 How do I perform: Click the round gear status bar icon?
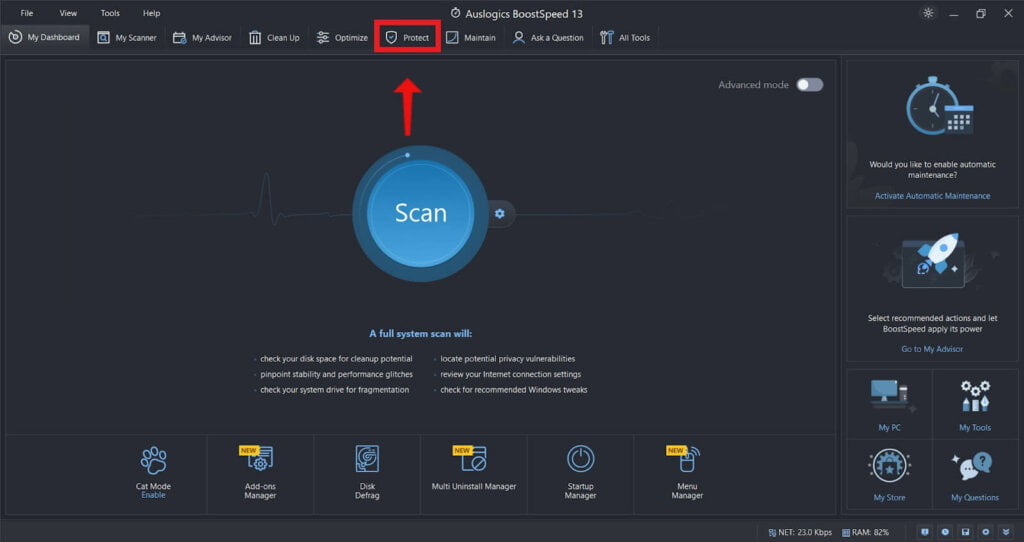coord(985,532)
